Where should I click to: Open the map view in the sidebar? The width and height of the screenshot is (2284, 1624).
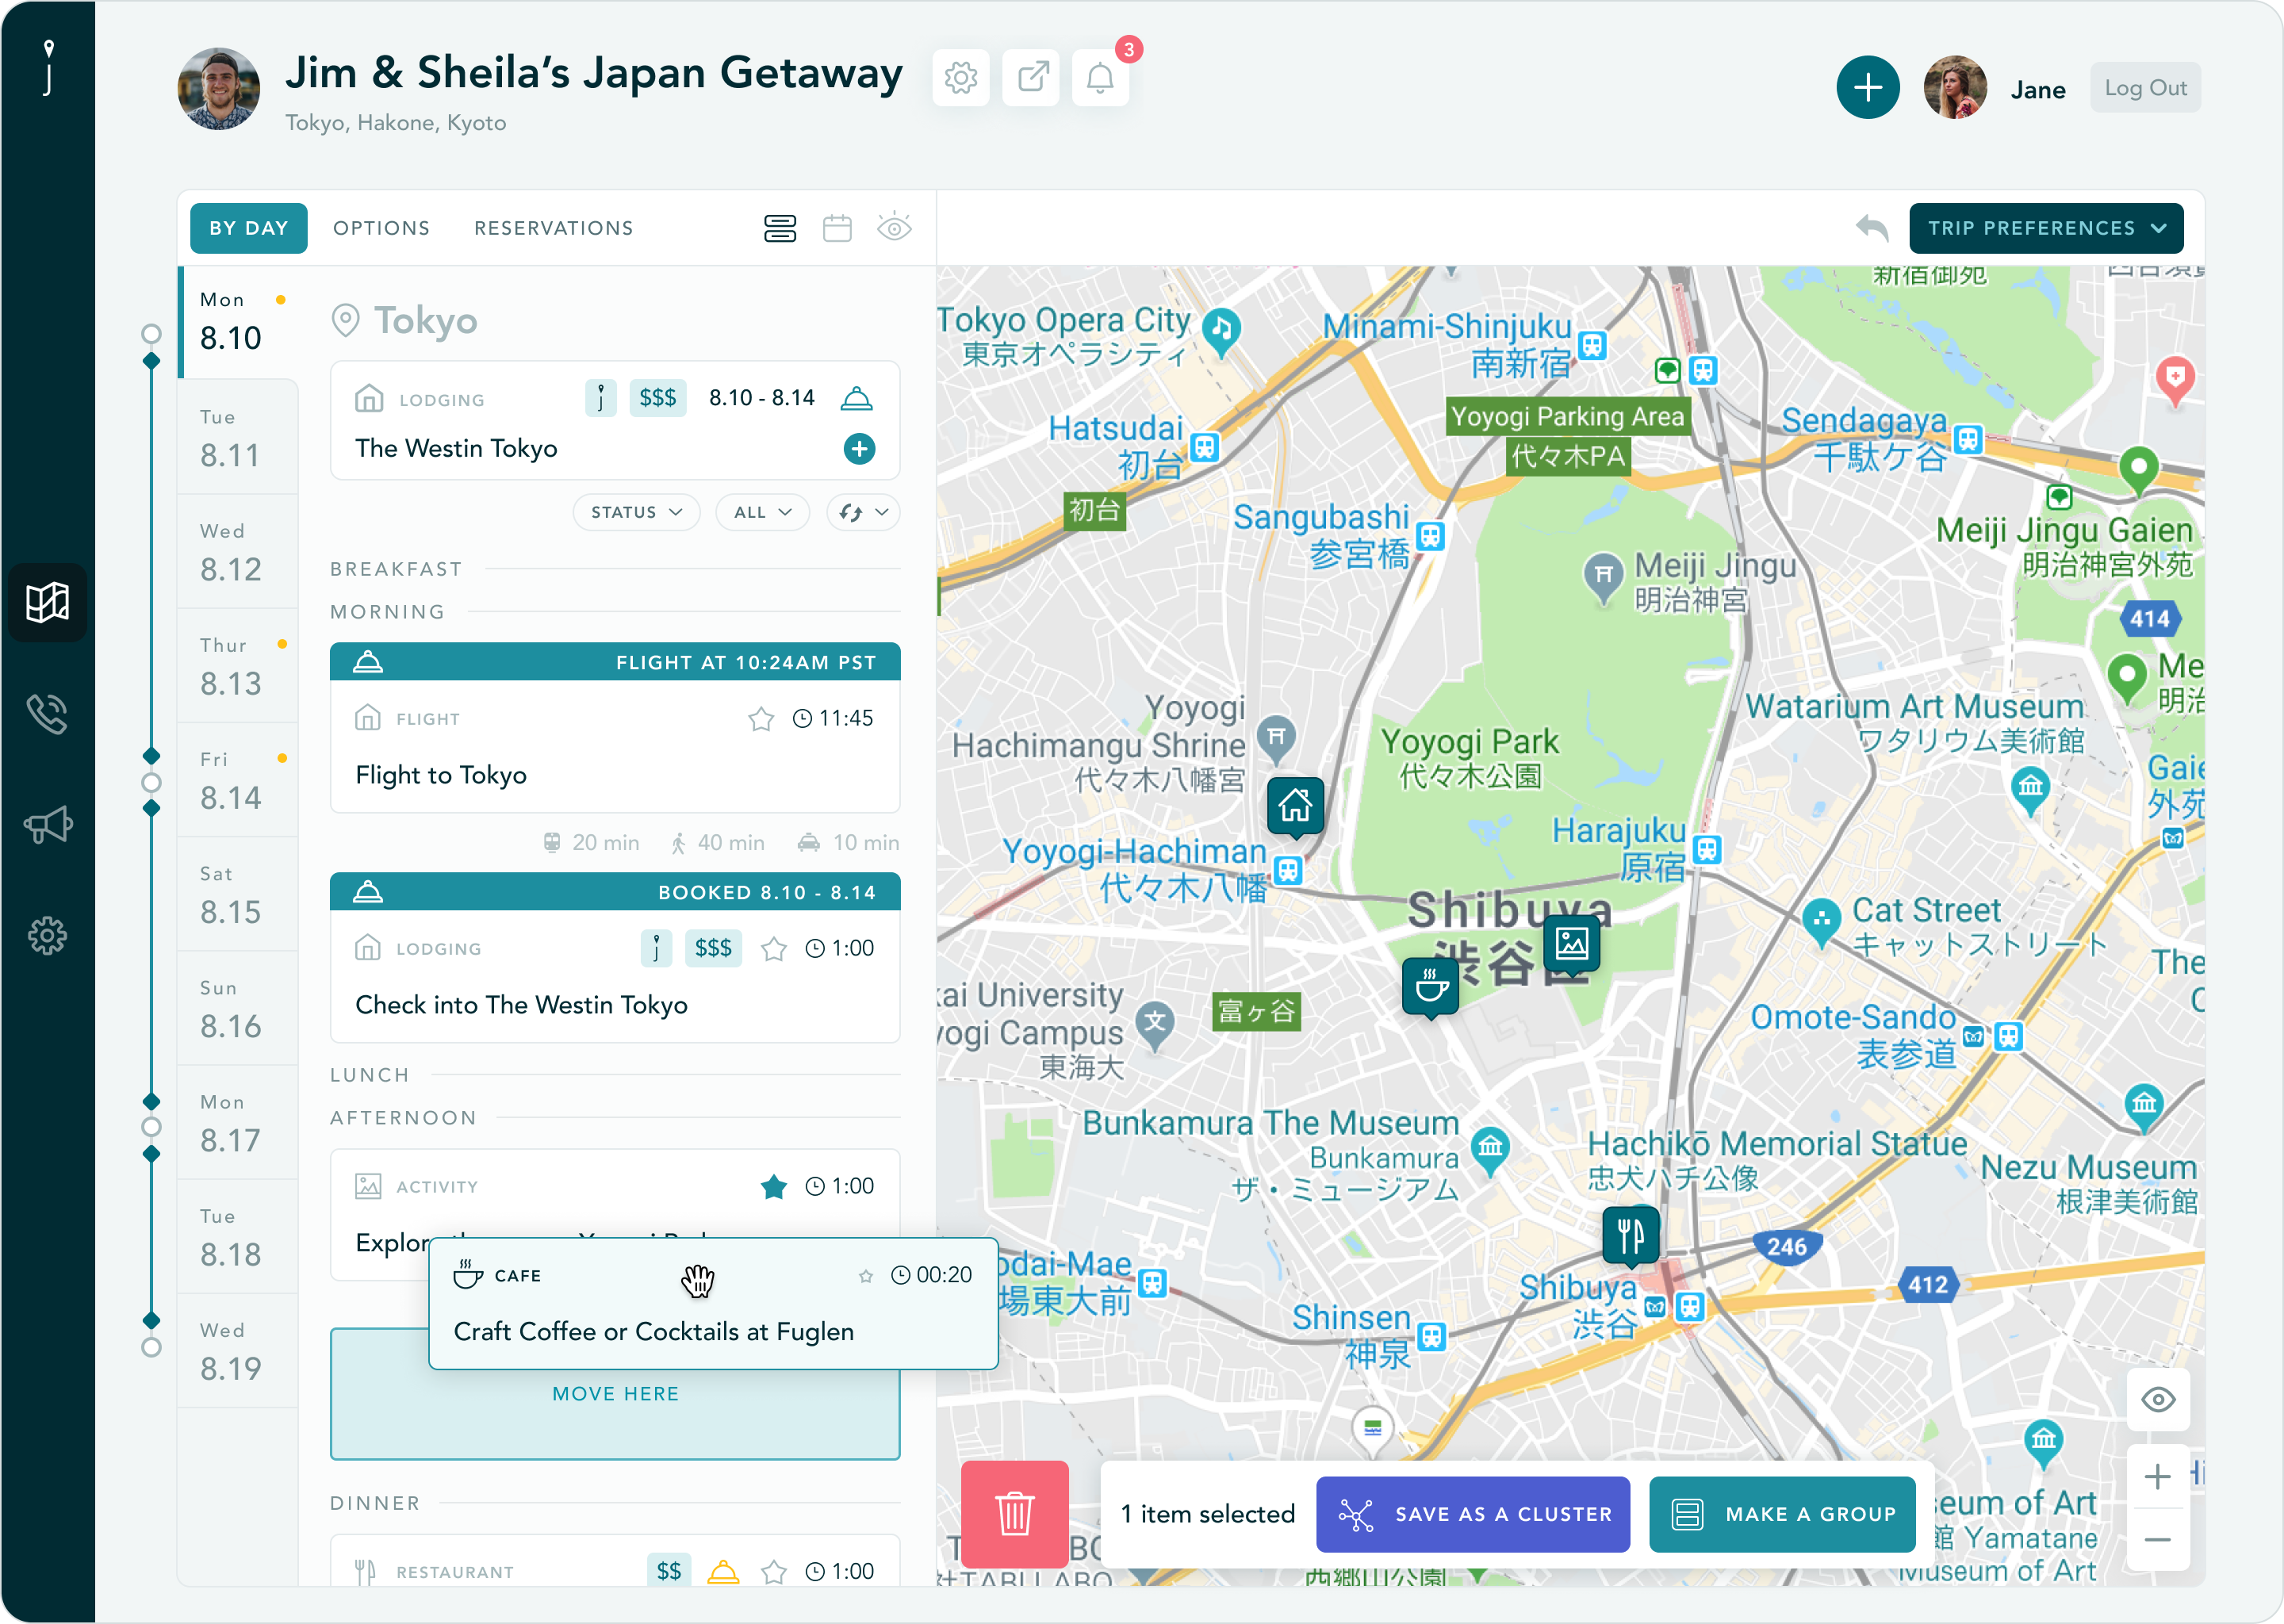click(47, 602)
